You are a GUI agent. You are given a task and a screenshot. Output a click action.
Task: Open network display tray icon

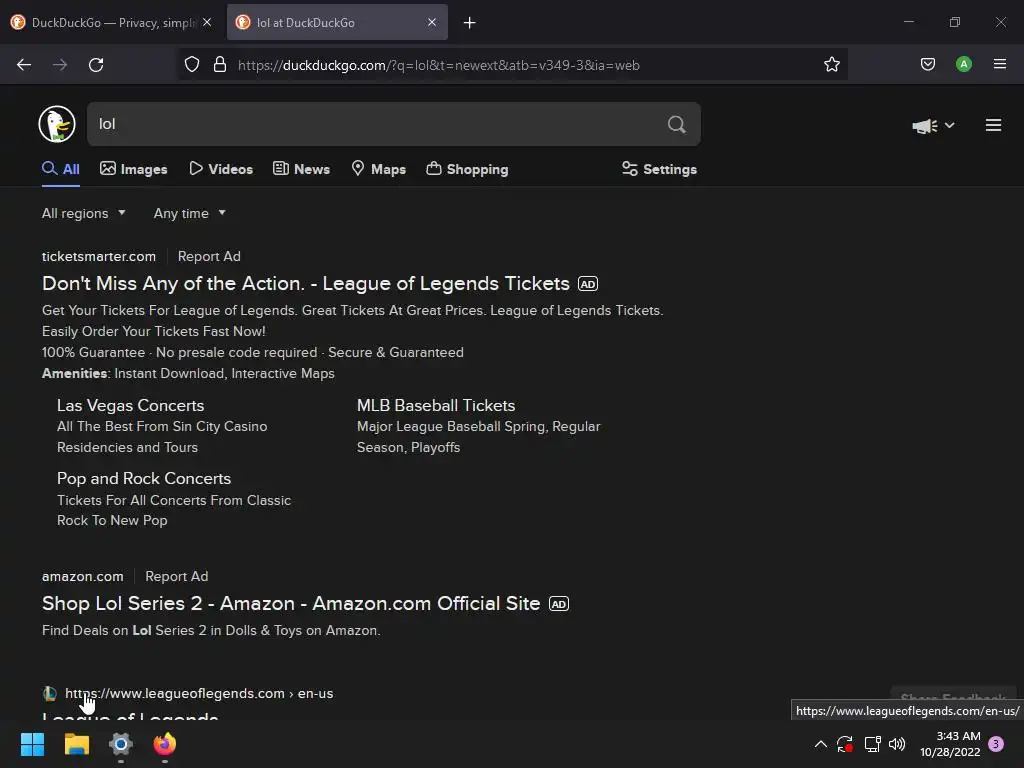point(872,744)
